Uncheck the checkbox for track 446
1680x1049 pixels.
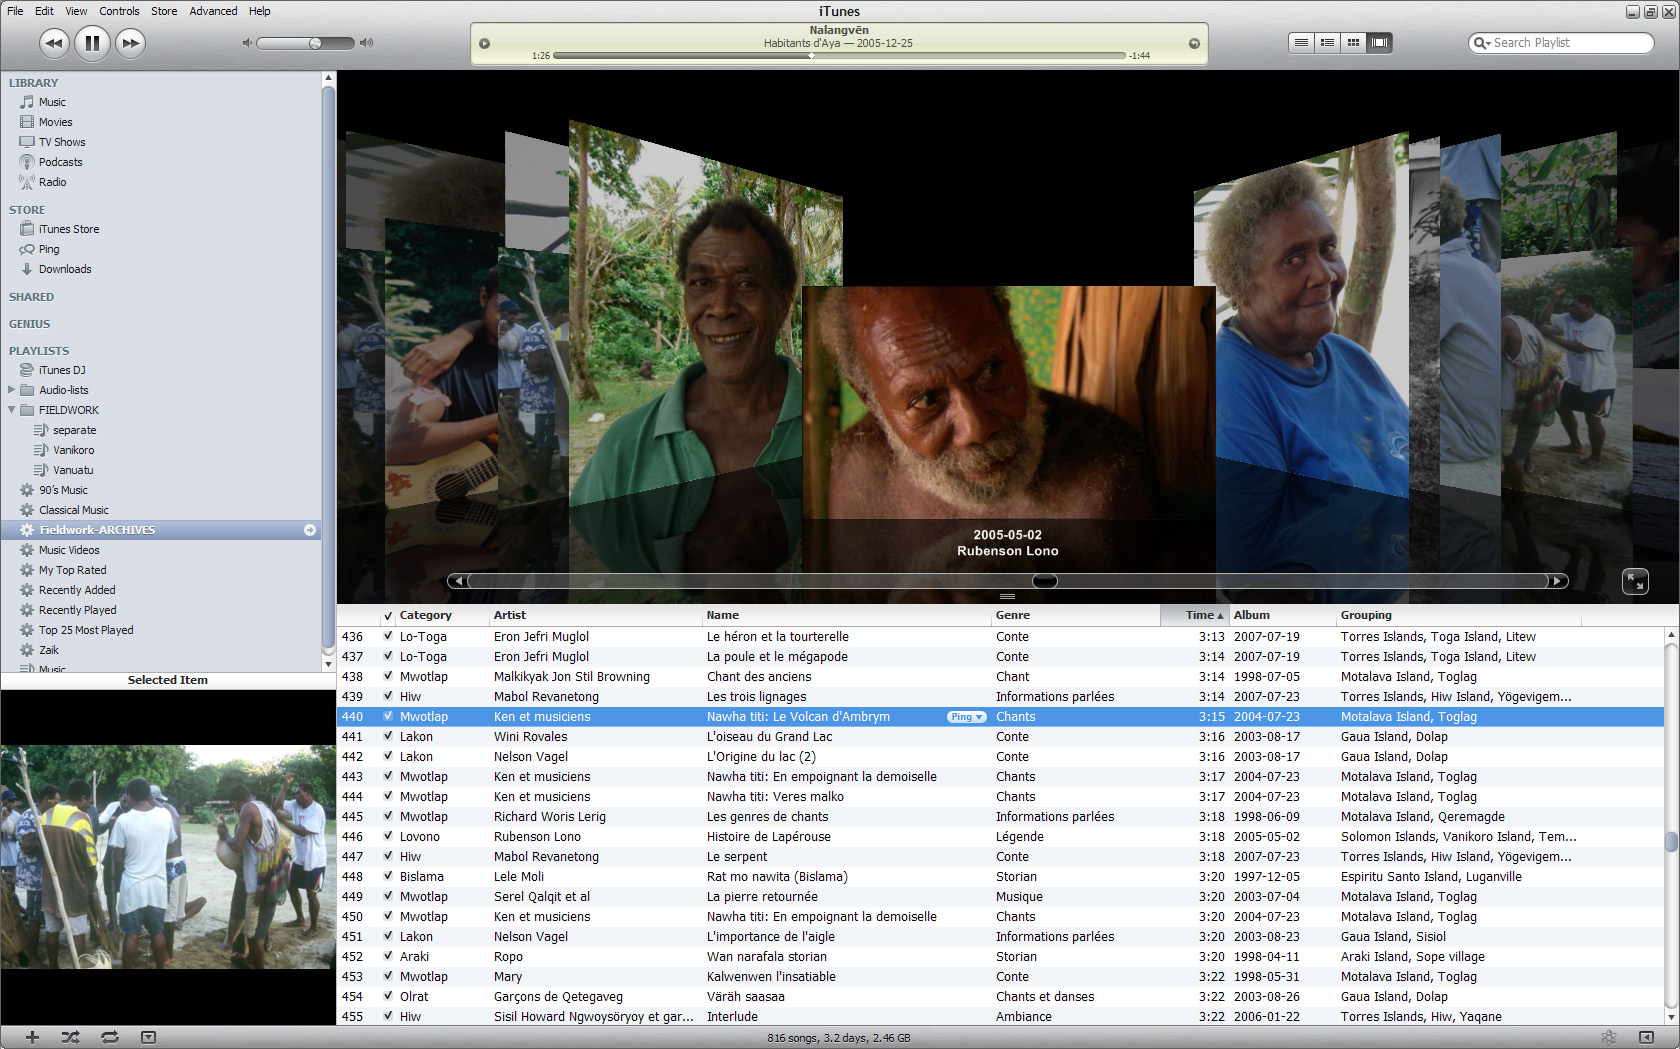point(388,836)
